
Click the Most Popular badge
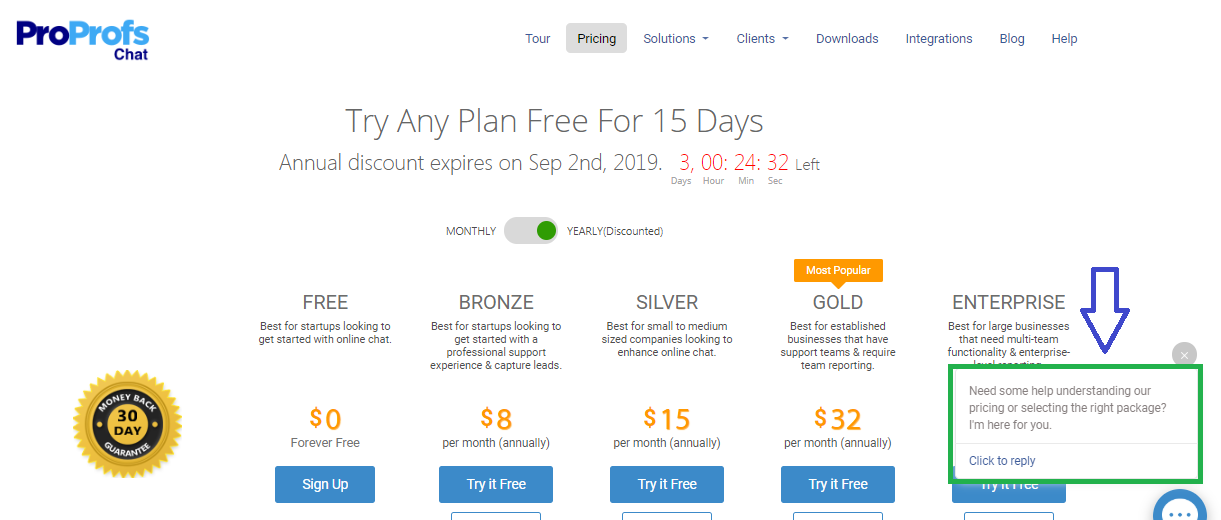pyautogui.click(x=838, y=270)
